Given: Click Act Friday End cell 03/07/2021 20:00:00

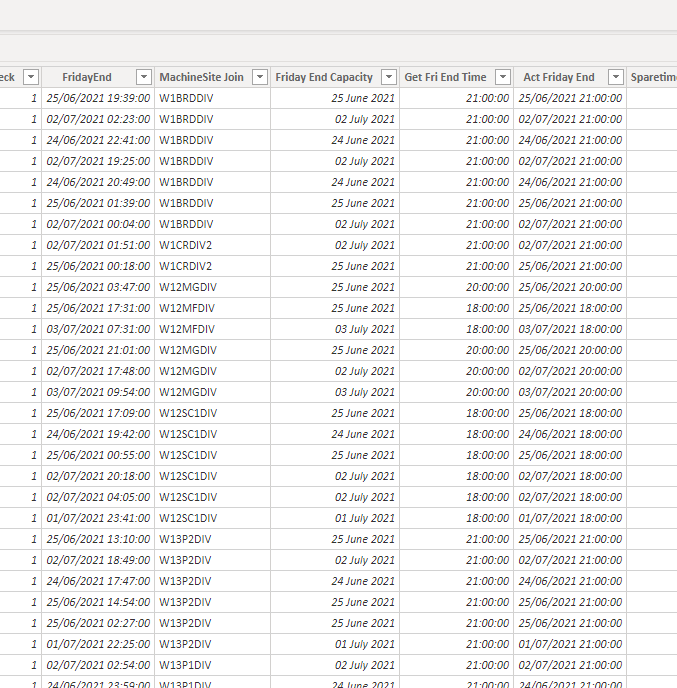Looking at the screenshot, I should coord(570,392).
